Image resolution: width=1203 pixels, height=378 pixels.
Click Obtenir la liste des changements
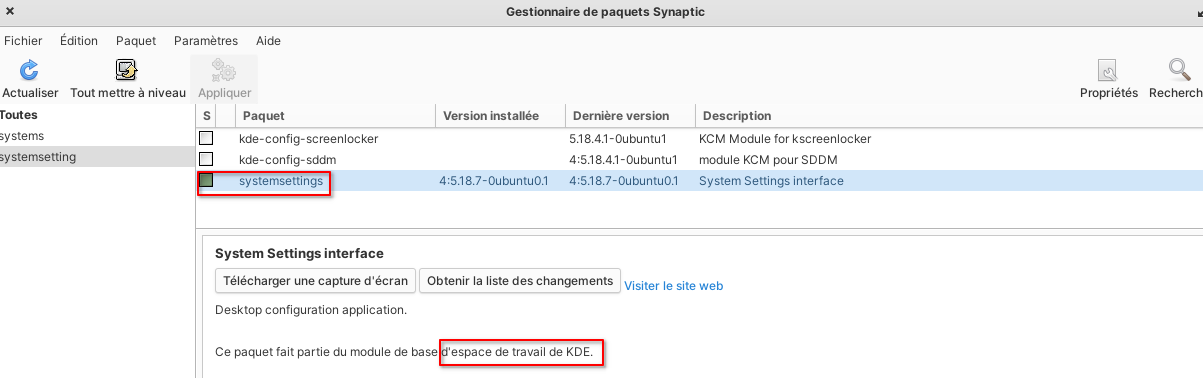click(520, 281)
